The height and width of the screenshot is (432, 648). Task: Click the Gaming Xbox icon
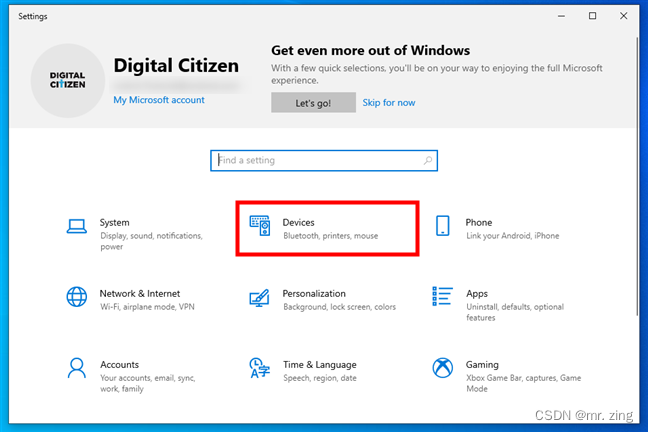(x=443, y=368)
